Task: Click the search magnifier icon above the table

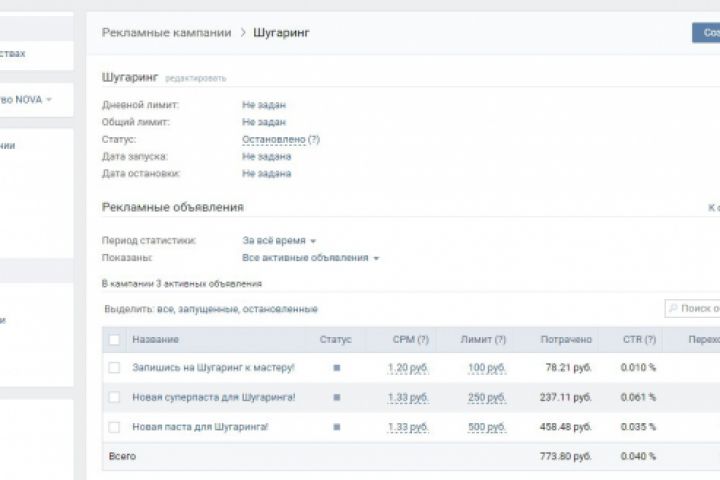Action: click(673, 309)
